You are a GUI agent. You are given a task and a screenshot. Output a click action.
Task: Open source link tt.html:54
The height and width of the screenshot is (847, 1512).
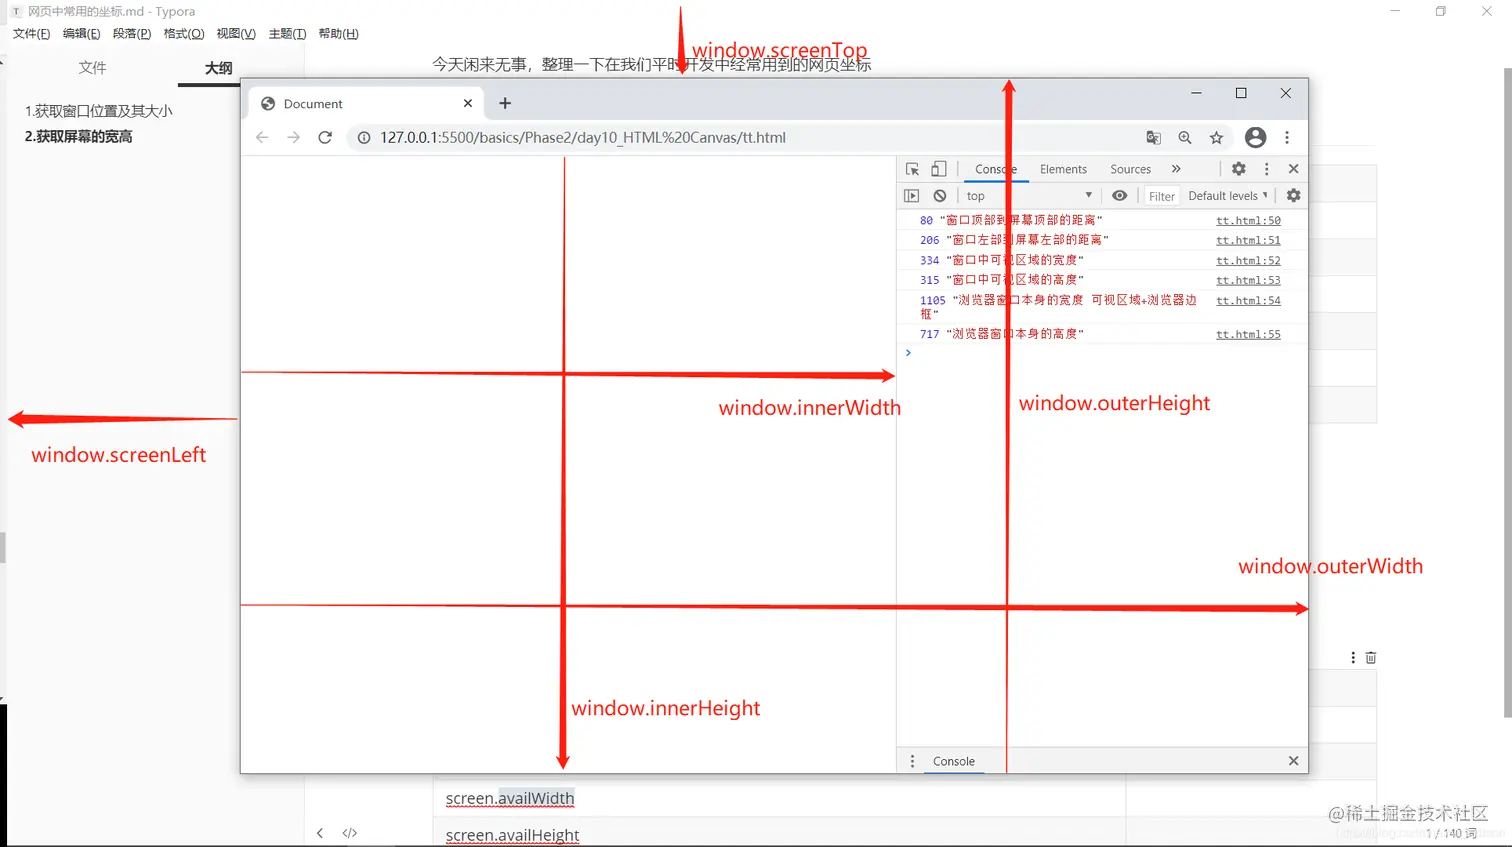tap(1248, 300)
